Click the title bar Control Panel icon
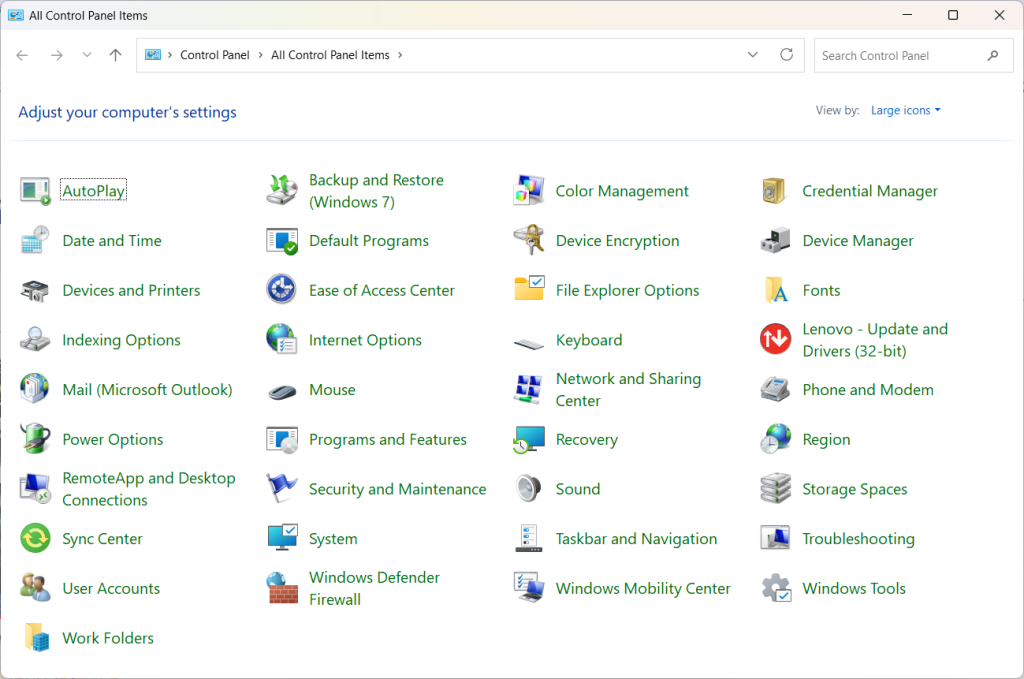Image resolution: width=1024 pixels, height=679 pixels. click(x=16, y=15)
